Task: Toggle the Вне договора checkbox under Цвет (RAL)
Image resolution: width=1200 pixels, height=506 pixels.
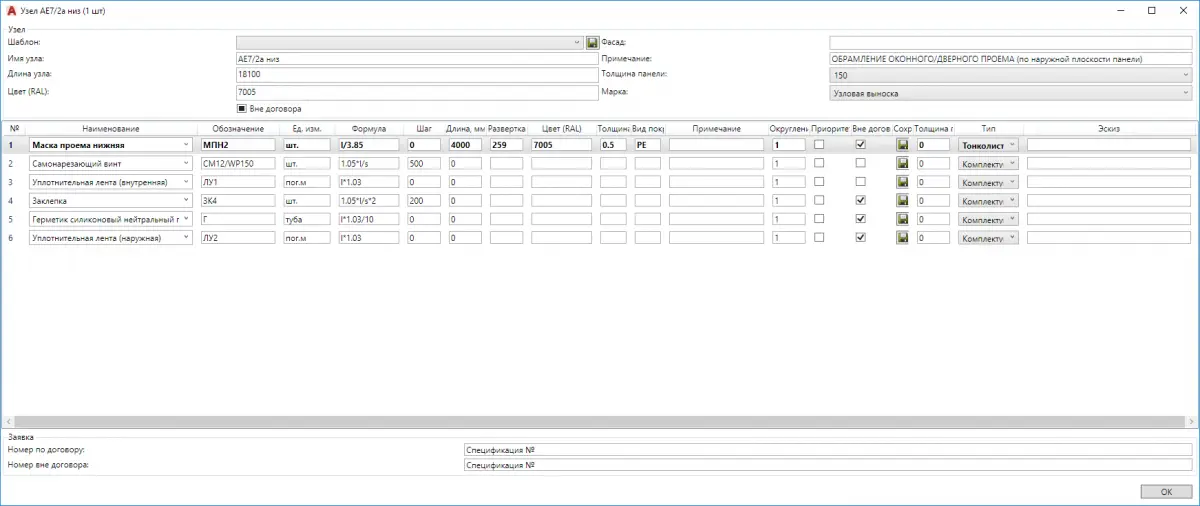Action: (241, 108)
